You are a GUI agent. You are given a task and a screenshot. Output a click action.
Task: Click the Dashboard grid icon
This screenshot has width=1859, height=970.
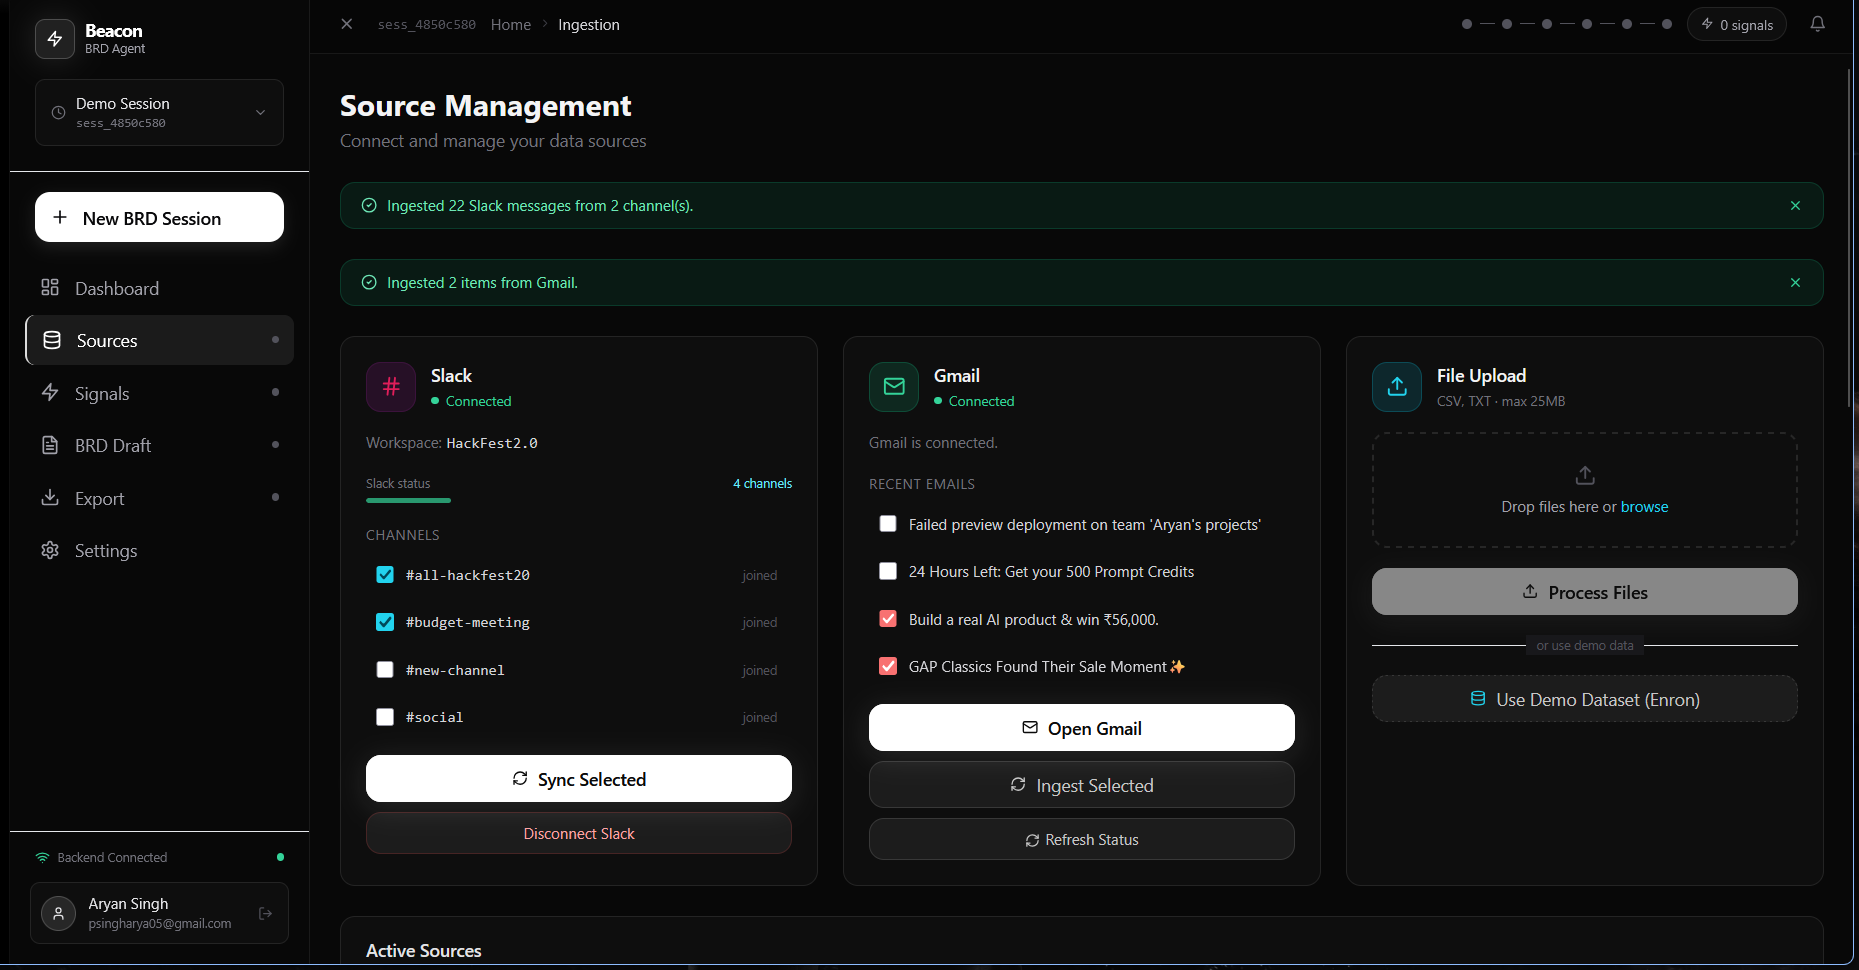[50, 287]
